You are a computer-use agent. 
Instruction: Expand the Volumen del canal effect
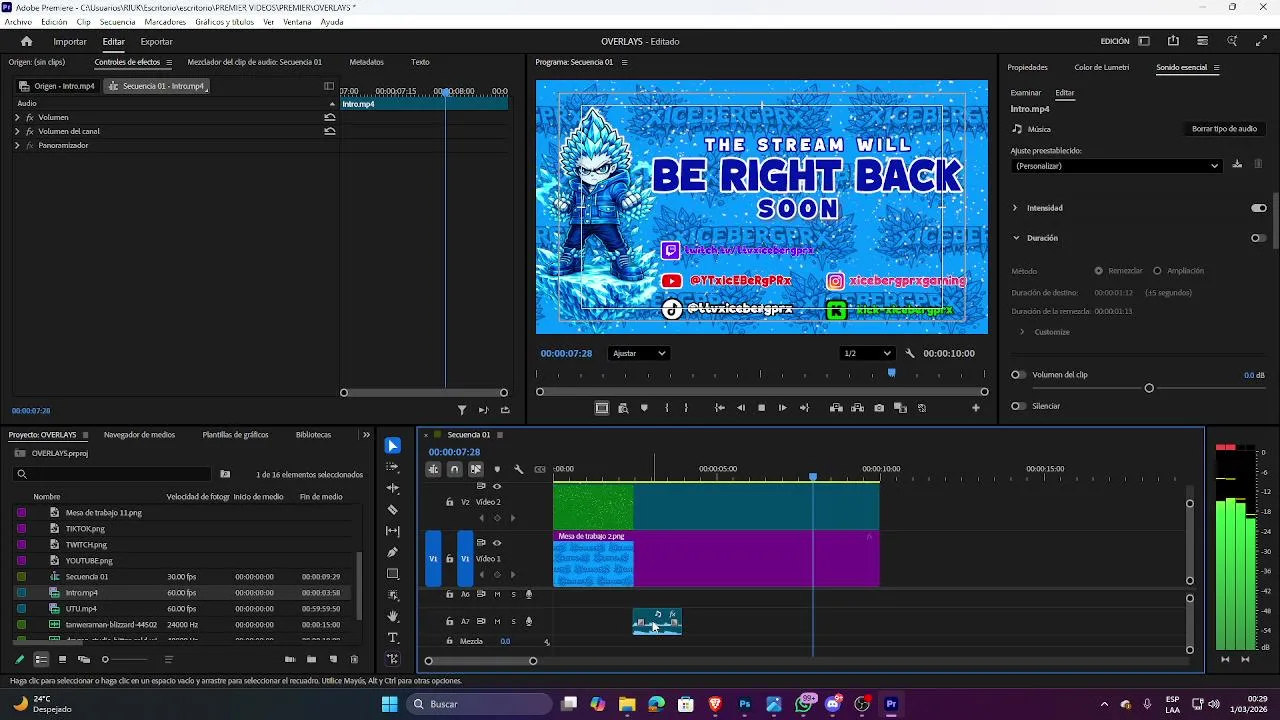coord(17,131)
